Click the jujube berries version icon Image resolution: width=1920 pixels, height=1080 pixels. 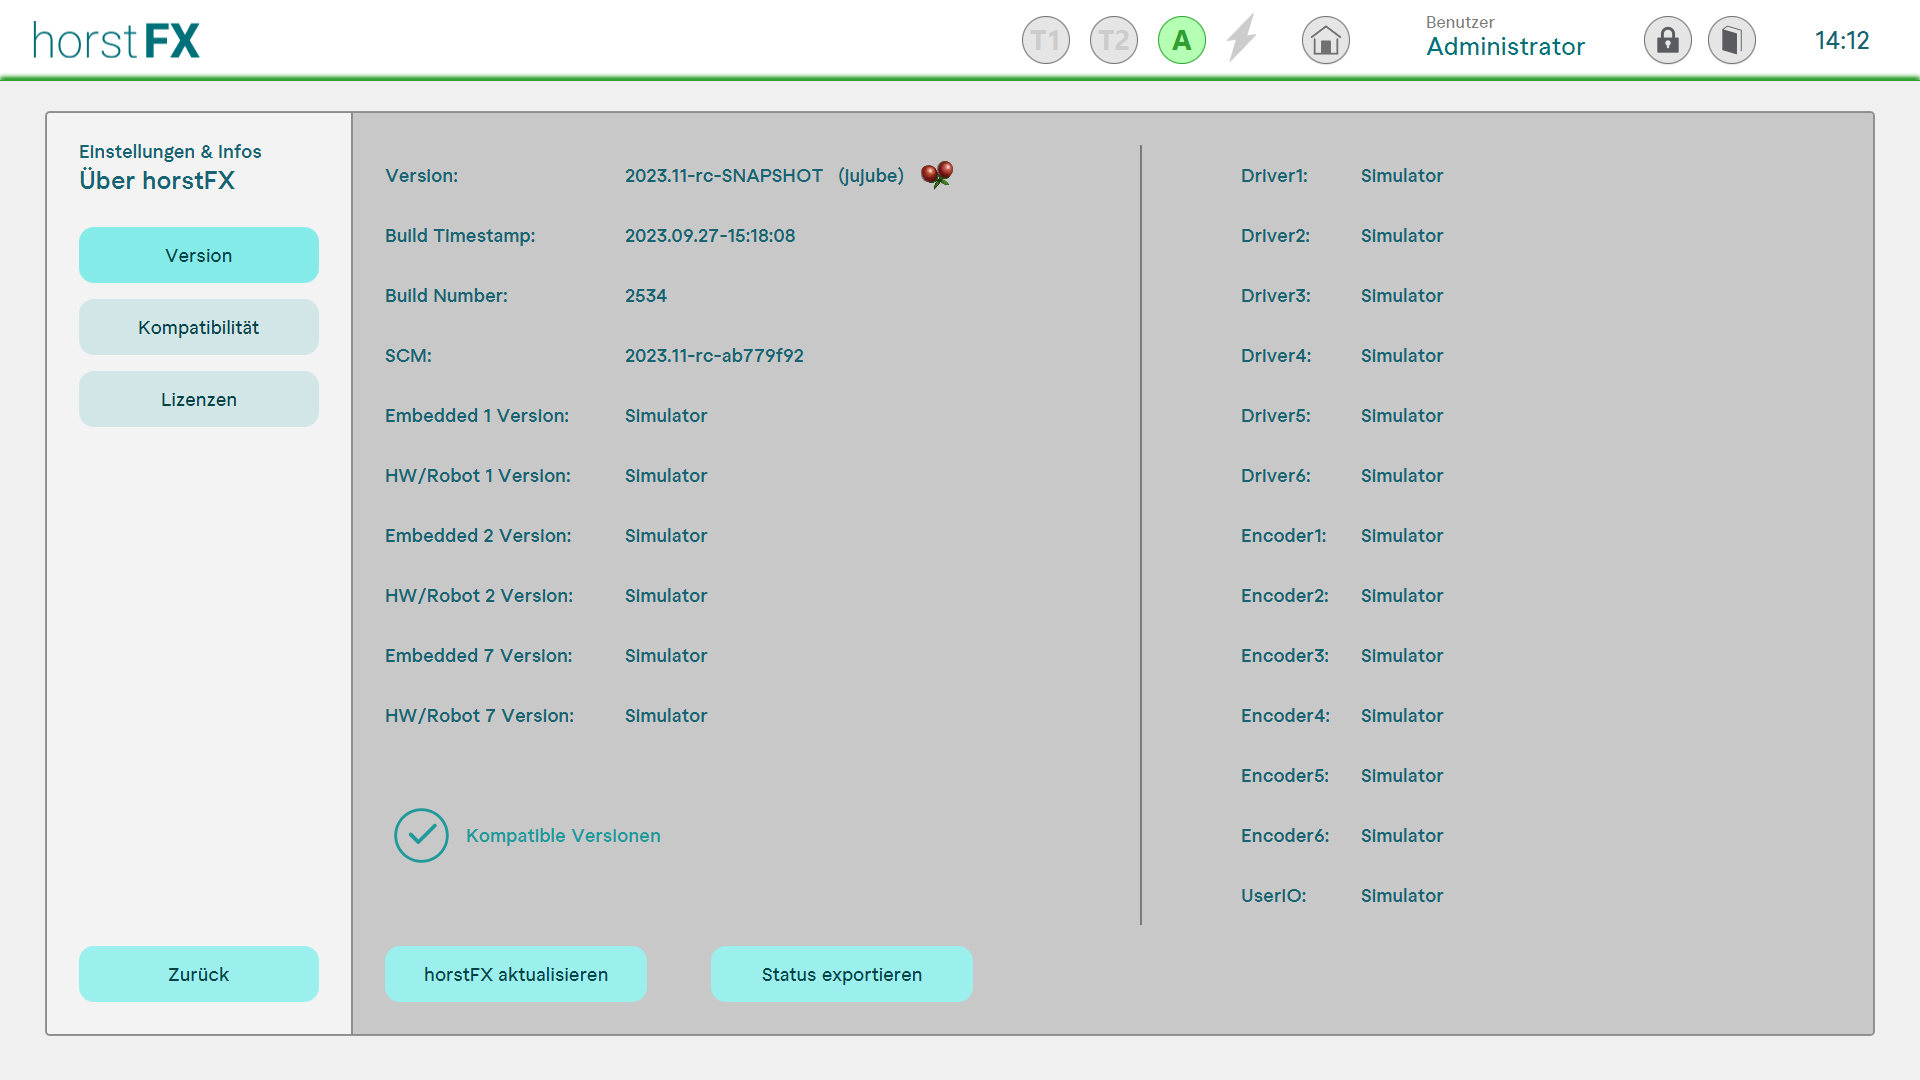point(937,175)
